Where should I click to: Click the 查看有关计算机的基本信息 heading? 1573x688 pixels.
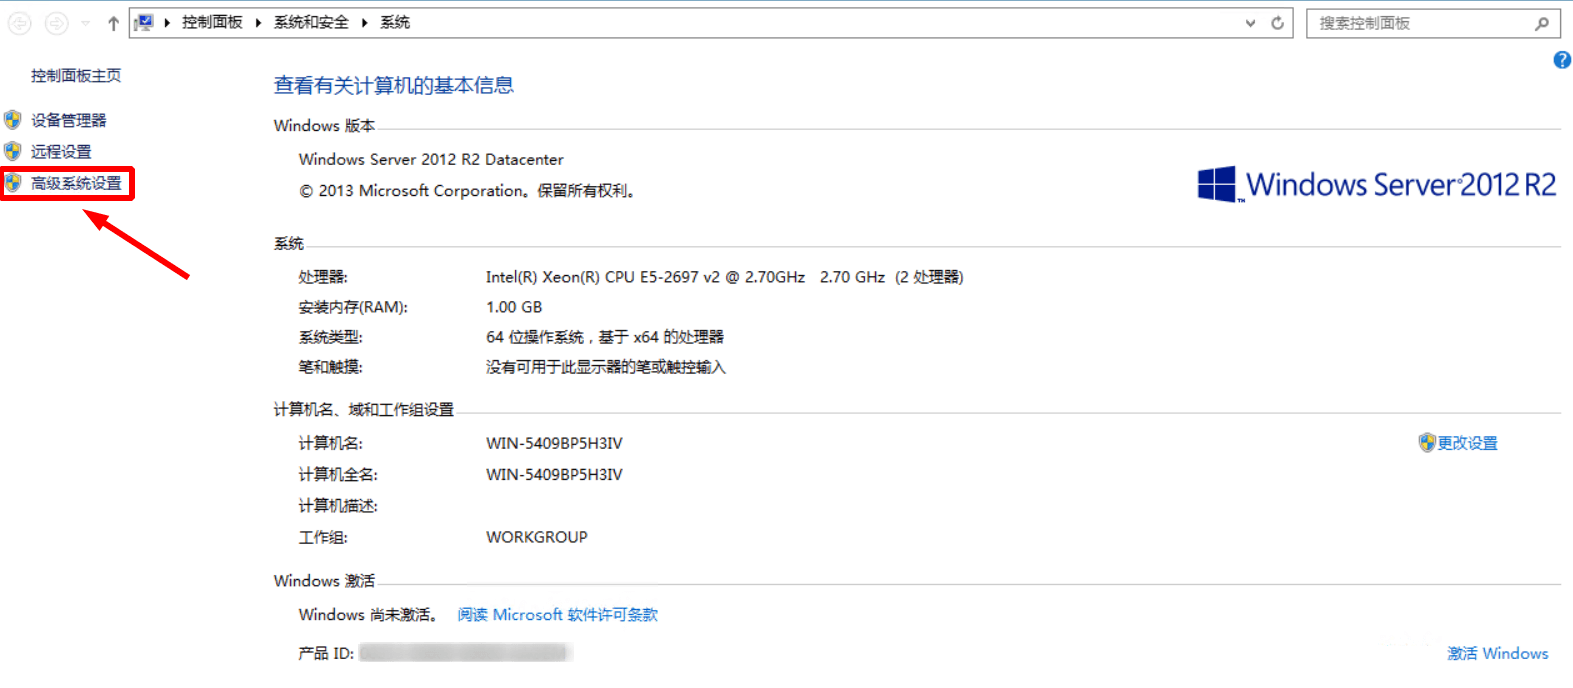point(394,86)
